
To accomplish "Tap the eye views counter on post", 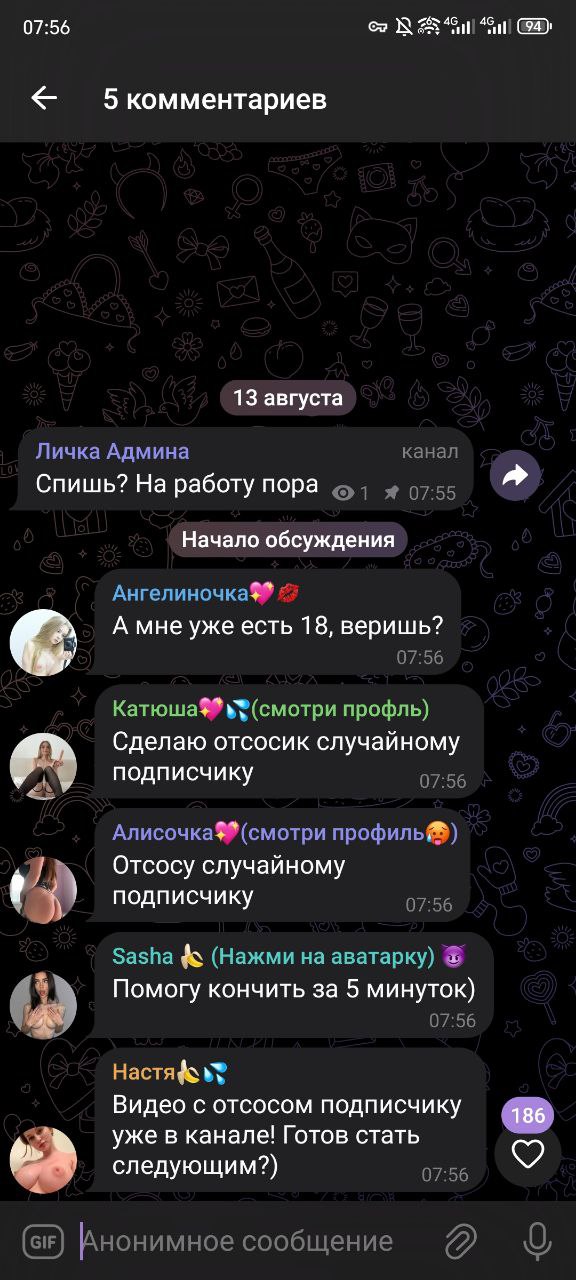I will coord(351,493).
